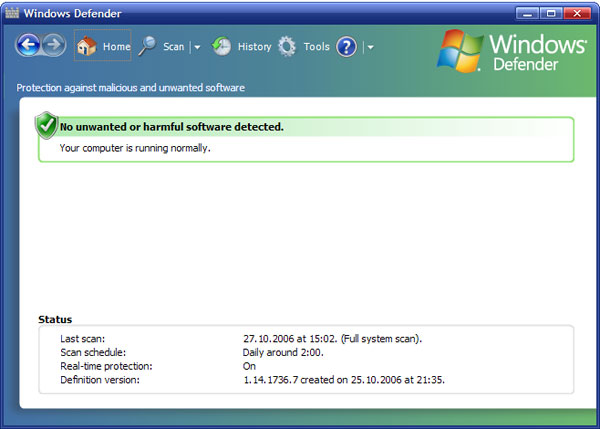This screenshot has height=429, width=600.
Task: Click the Tools gear icon
Action: pyautogui.click(x=287, y=46)
